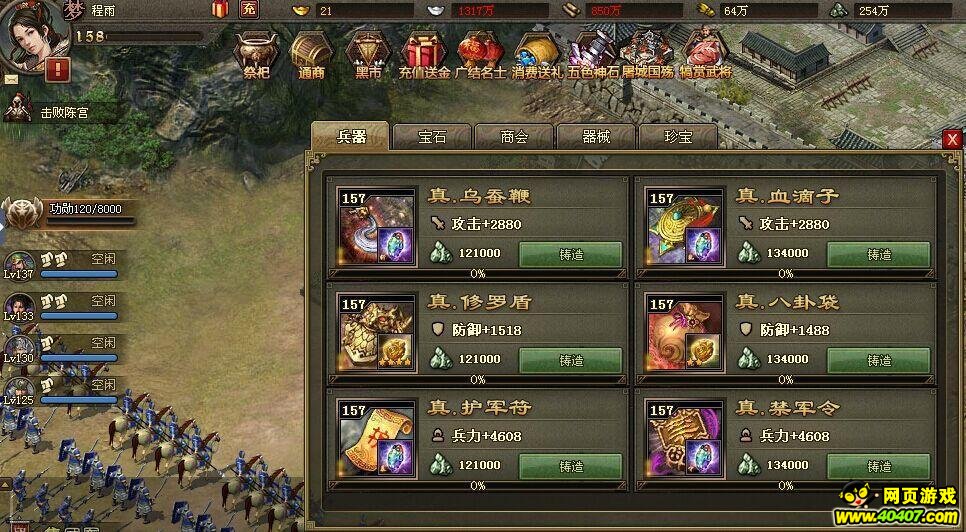Switch to the 商会 tab

tap(514, 137)
